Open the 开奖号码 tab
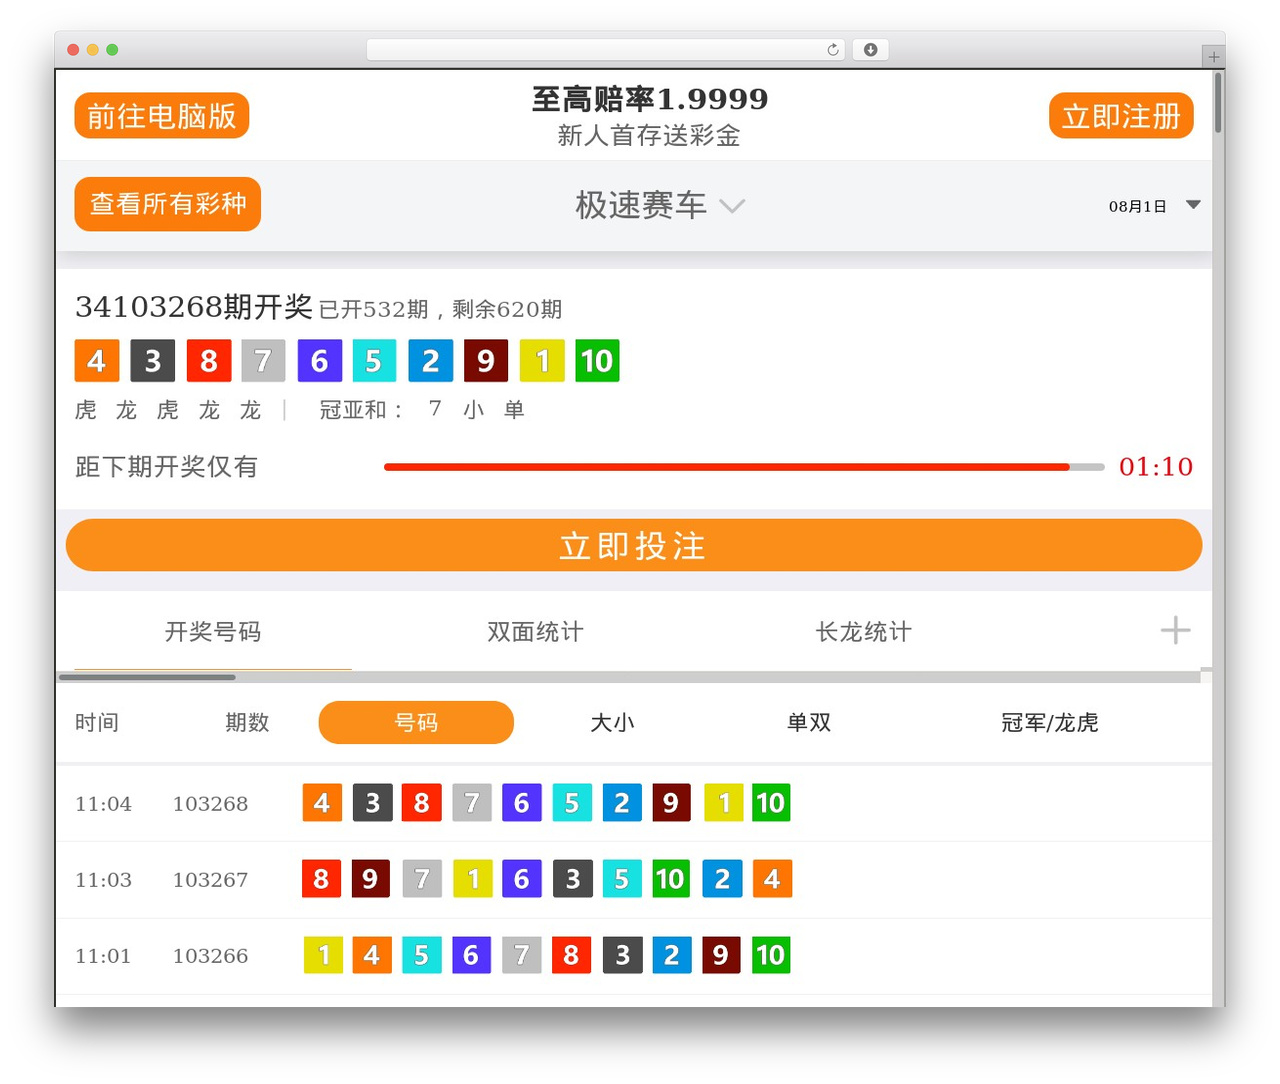1280x1084 pixels. point(213,631)
